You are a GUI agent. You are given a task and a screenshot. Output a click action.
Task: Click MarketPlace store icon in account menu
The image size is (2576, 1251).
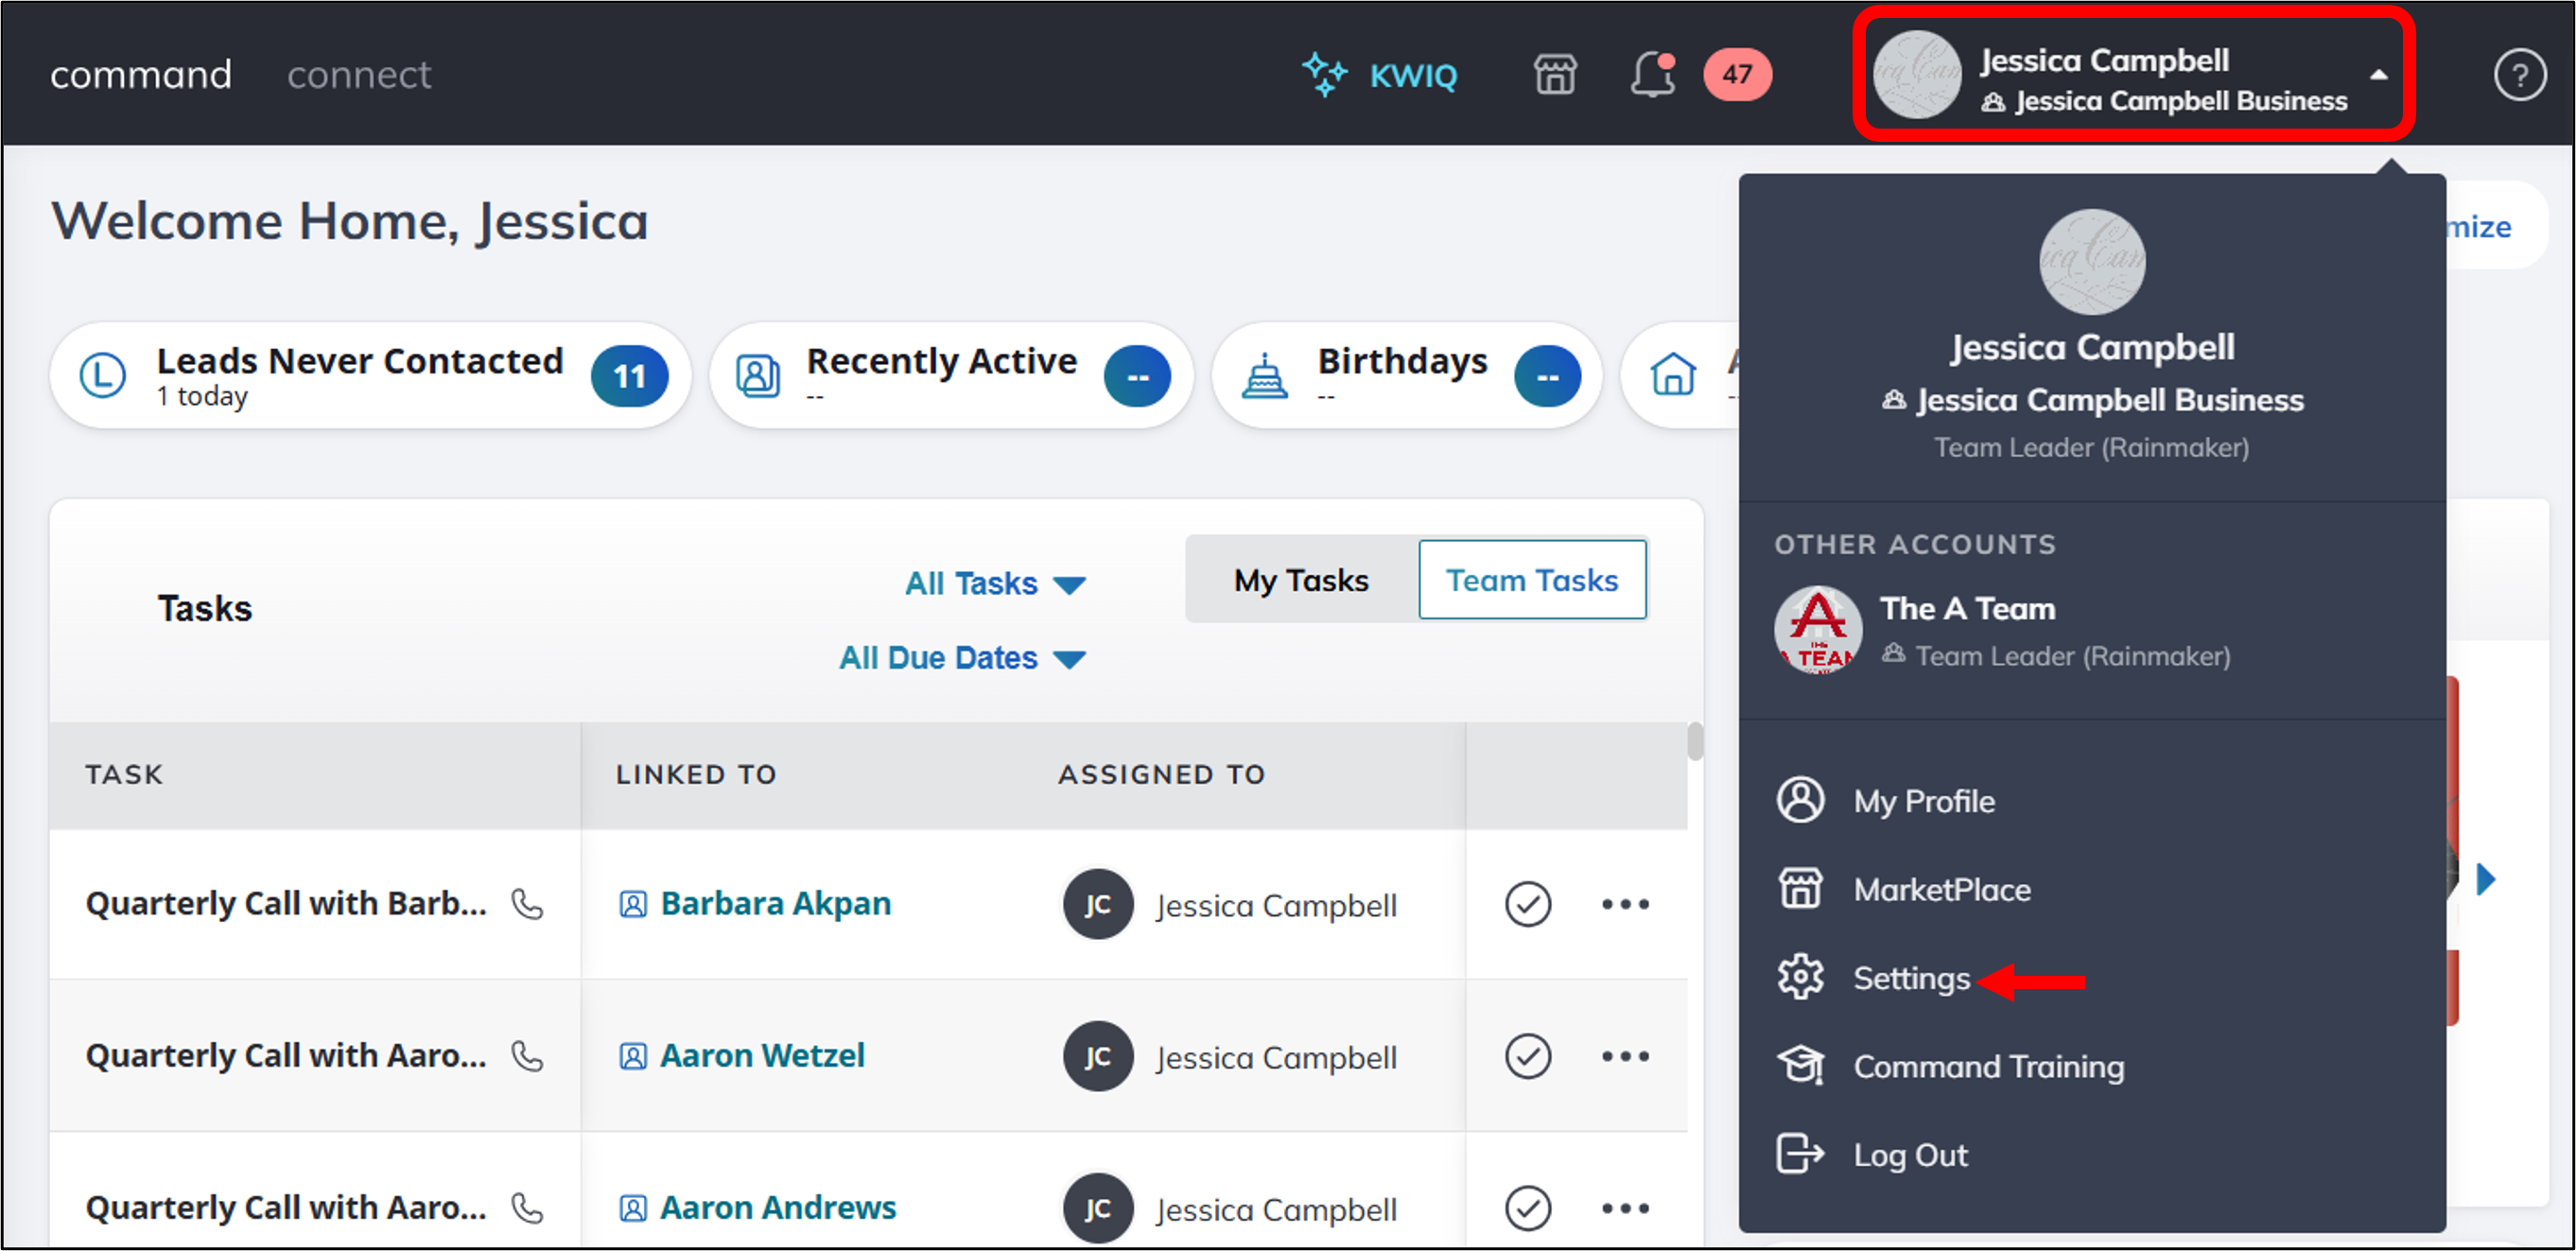click(1800, 888)
